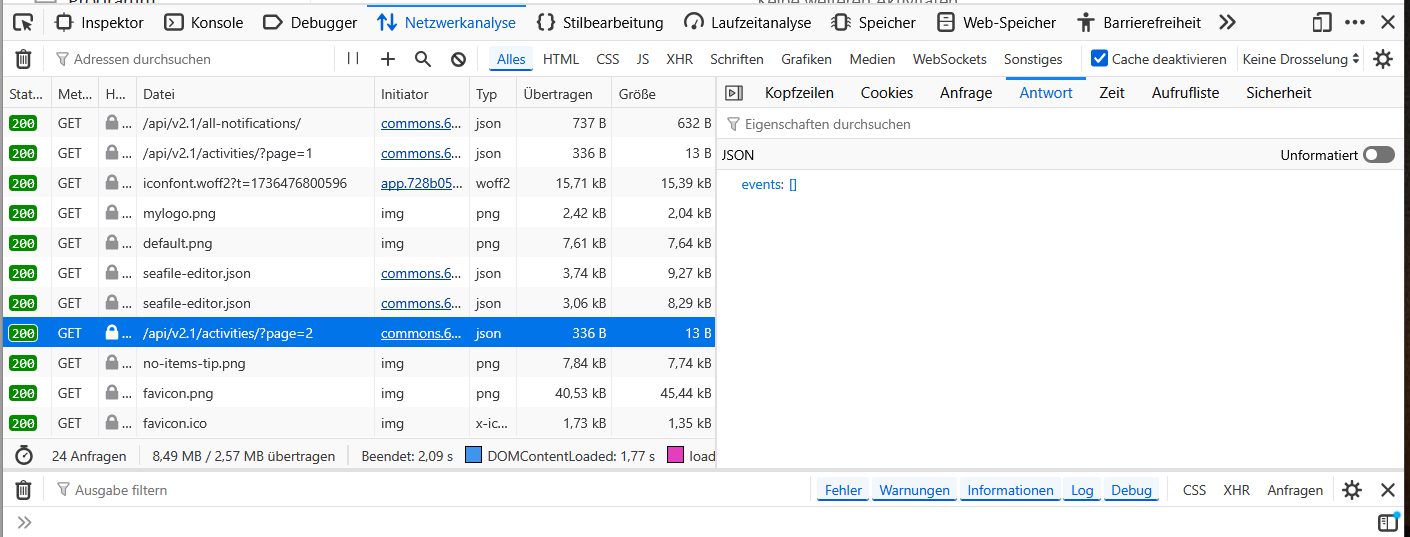Toggle responsive design mode icon
The width and height of the screenshot is (1410, 537).
point(1322,22)
